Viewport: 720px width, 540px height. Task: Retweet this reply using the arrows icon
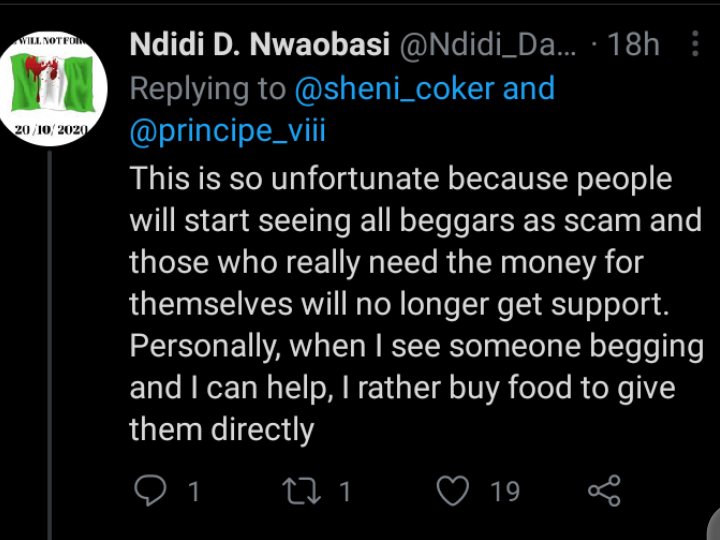(301, 491)
